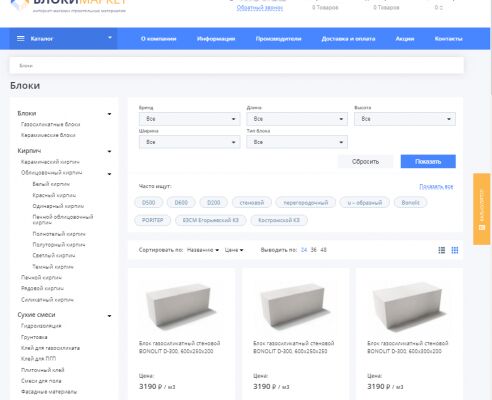
Task: Open the О компании menu item
Action: (x=158, y=39)
